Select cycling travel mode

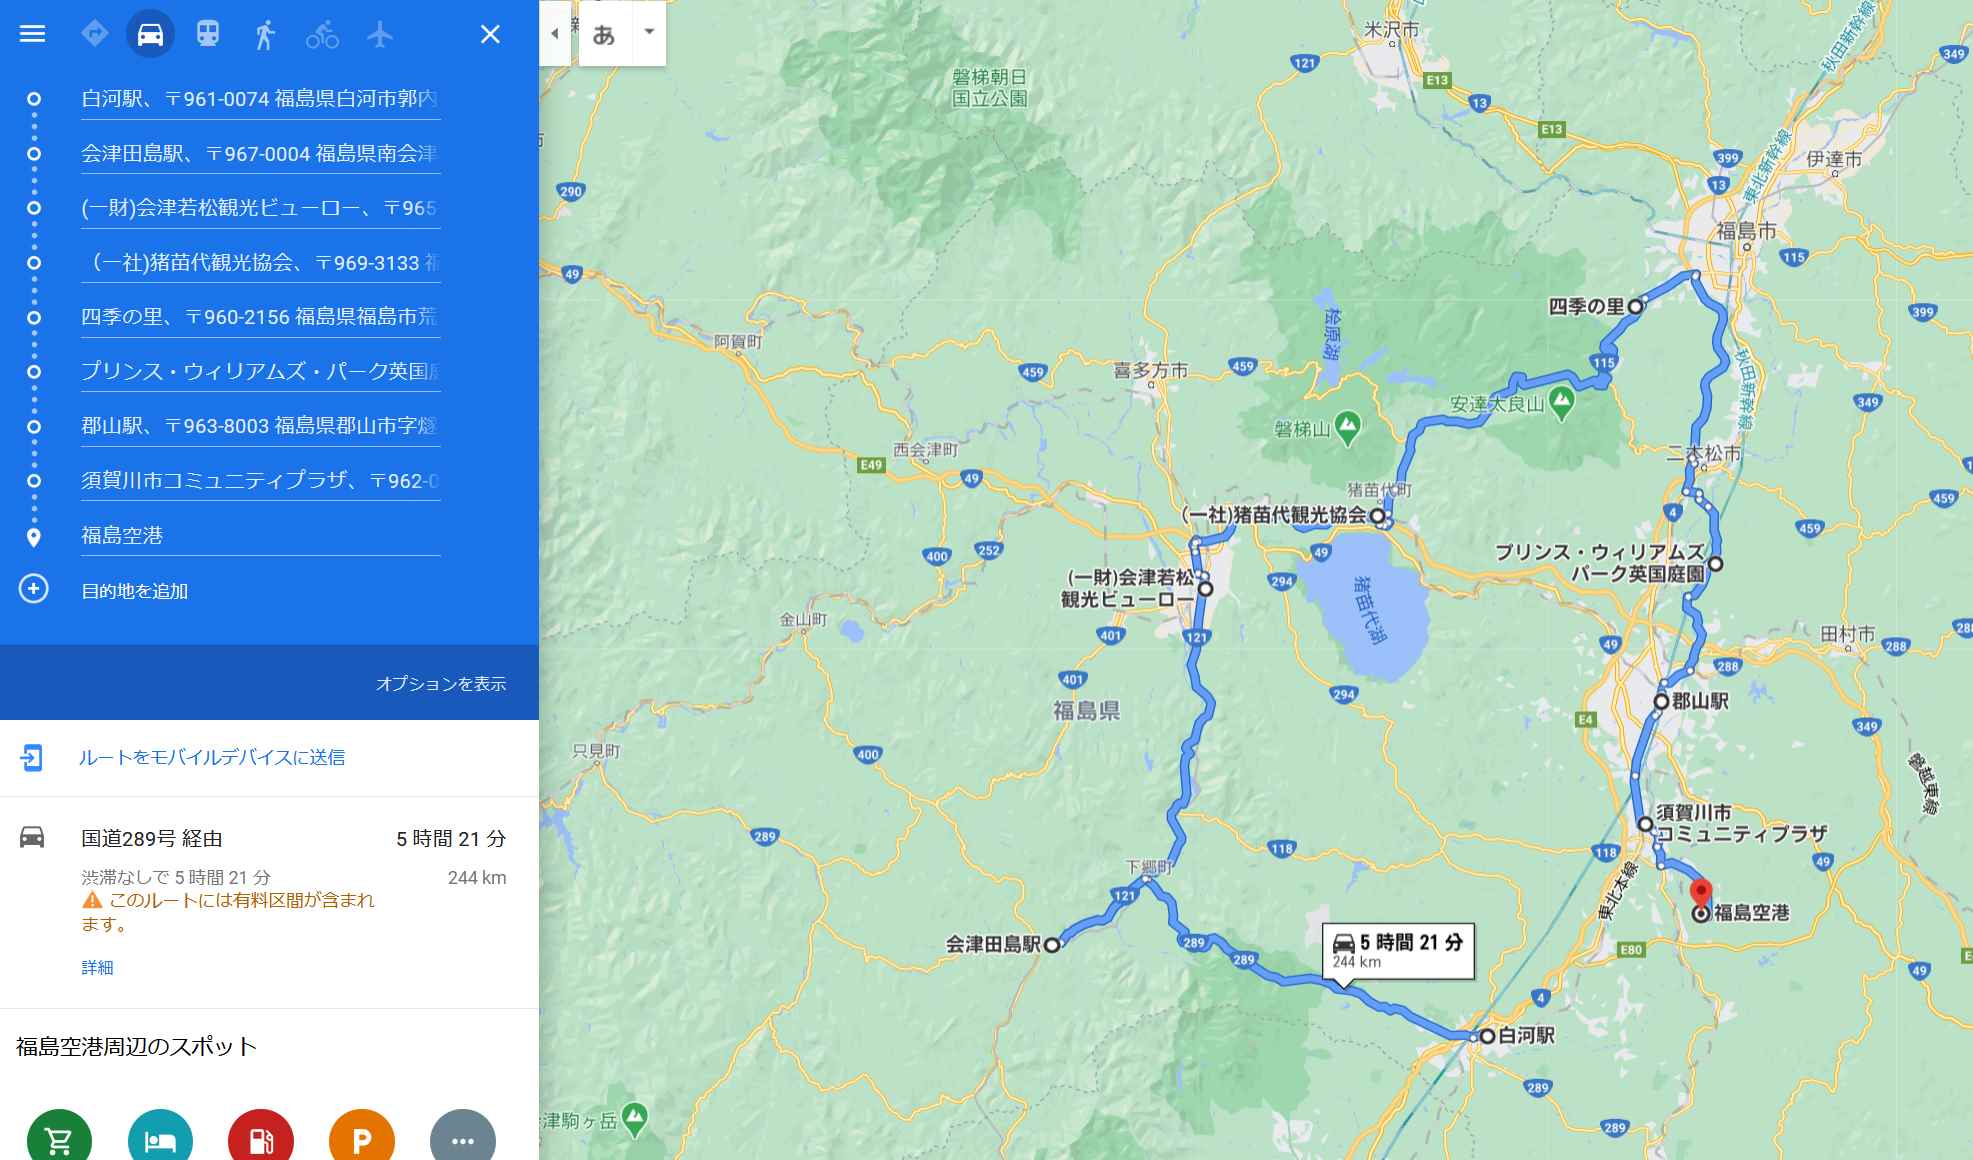(x=322, y=35)
